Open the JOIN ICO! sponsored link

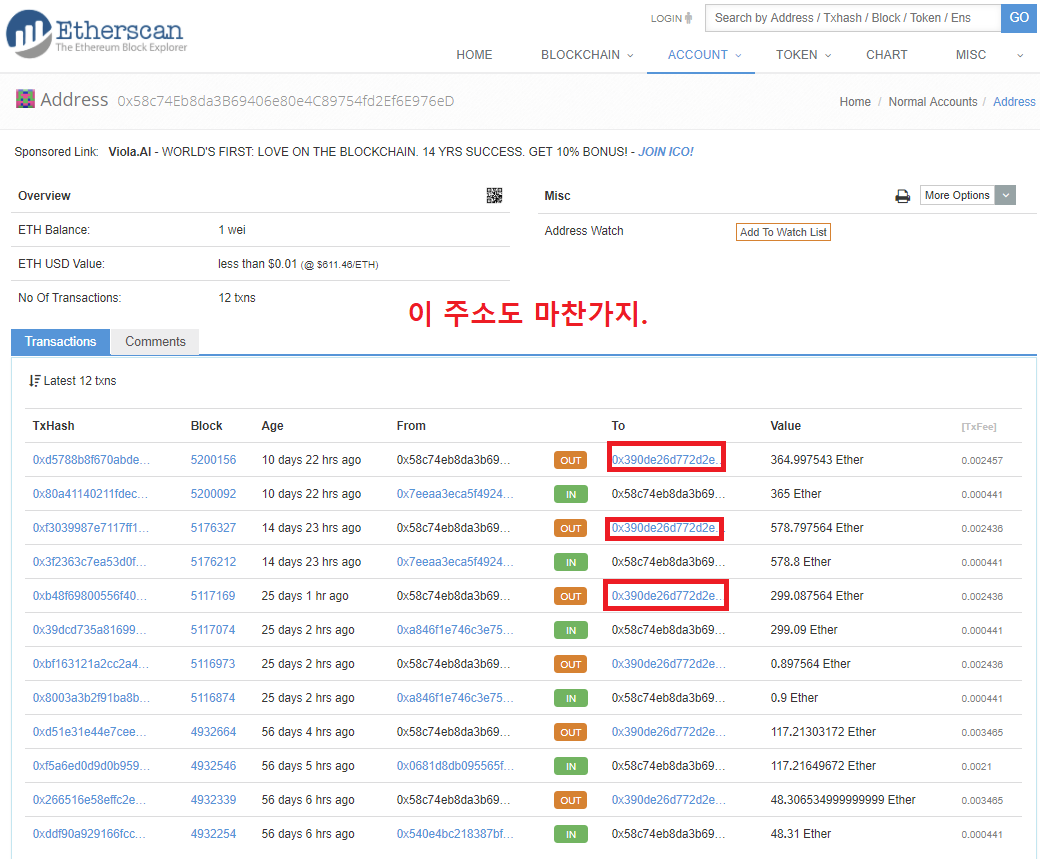tap(665, 152)
